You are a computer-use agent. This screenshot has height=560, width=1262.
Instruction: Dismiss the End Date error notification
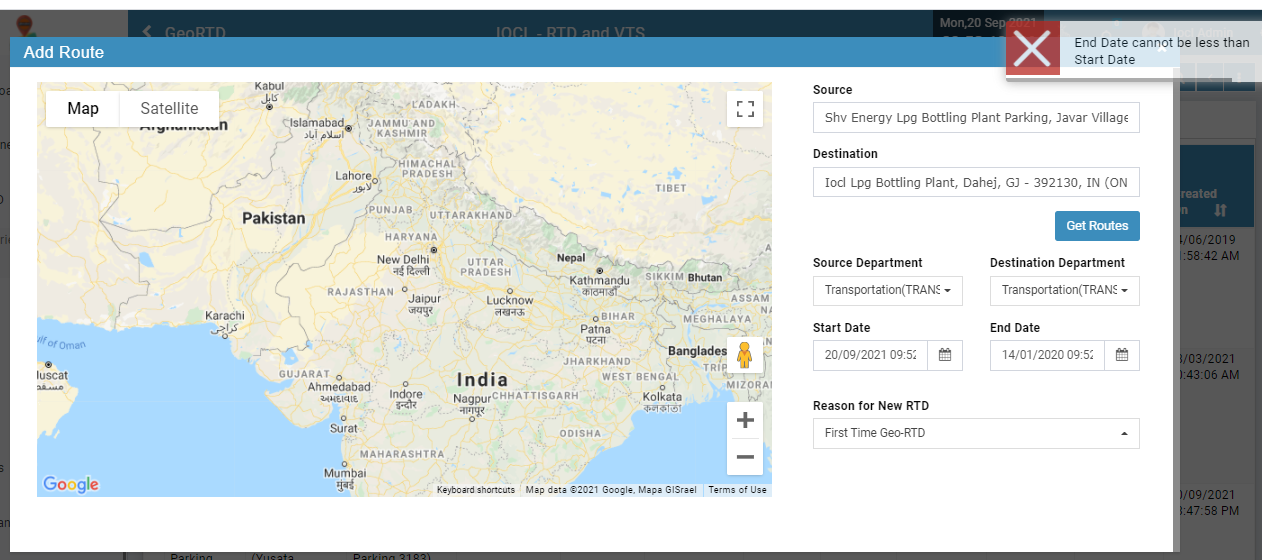point(1032,48)
